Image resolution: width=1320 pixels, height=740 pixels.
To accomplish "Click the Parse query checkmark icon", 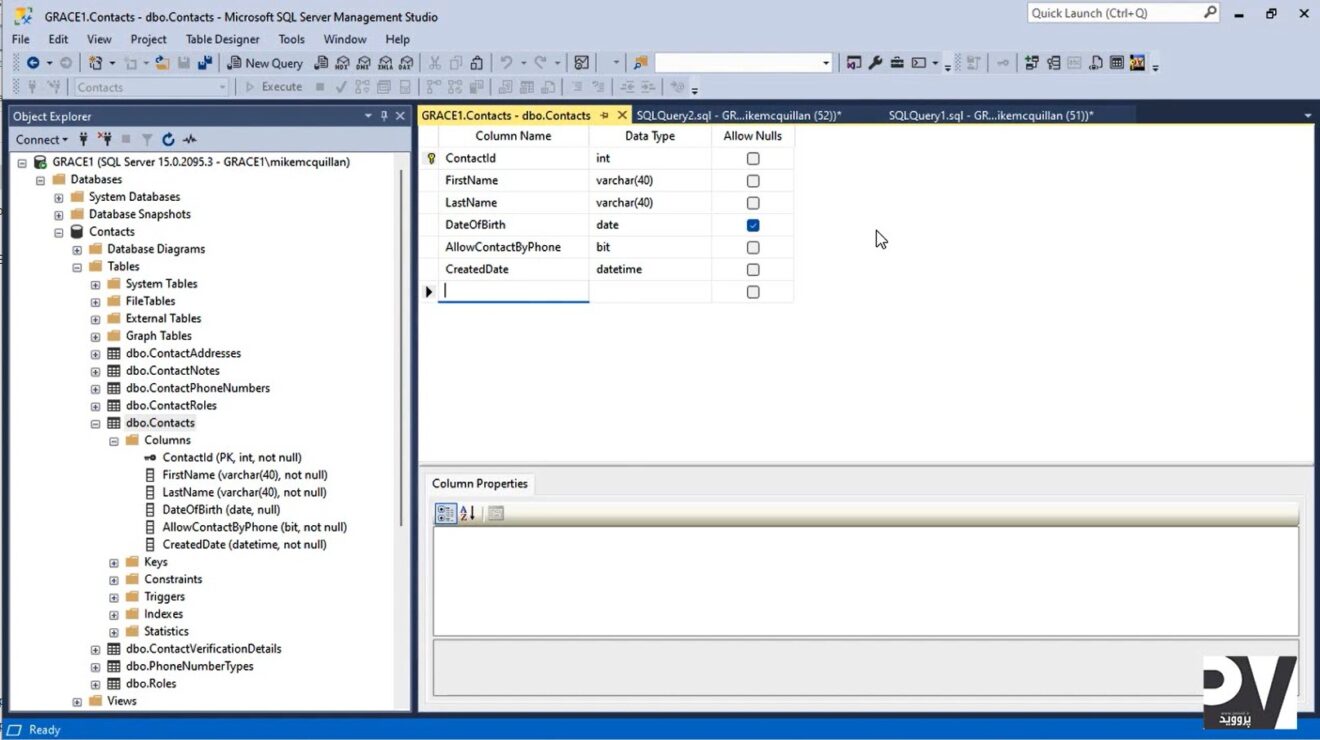I will (339, 87).
